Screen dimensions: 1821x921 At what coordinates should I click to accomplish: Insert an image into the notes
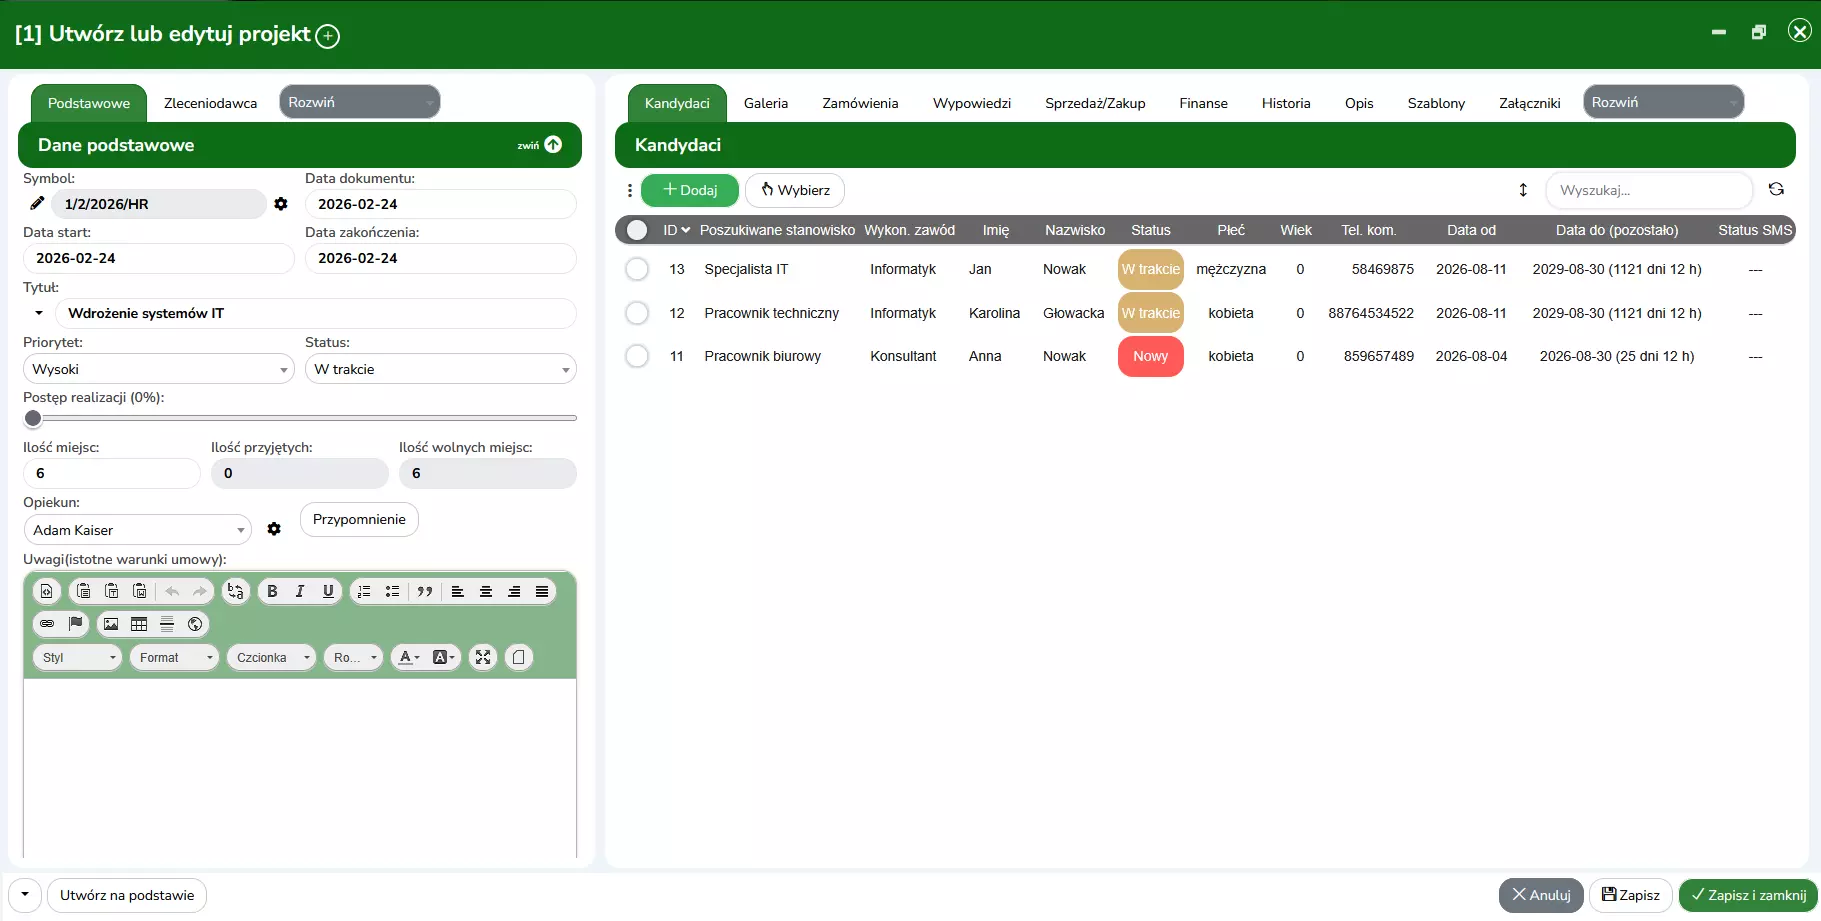point(111,624)
